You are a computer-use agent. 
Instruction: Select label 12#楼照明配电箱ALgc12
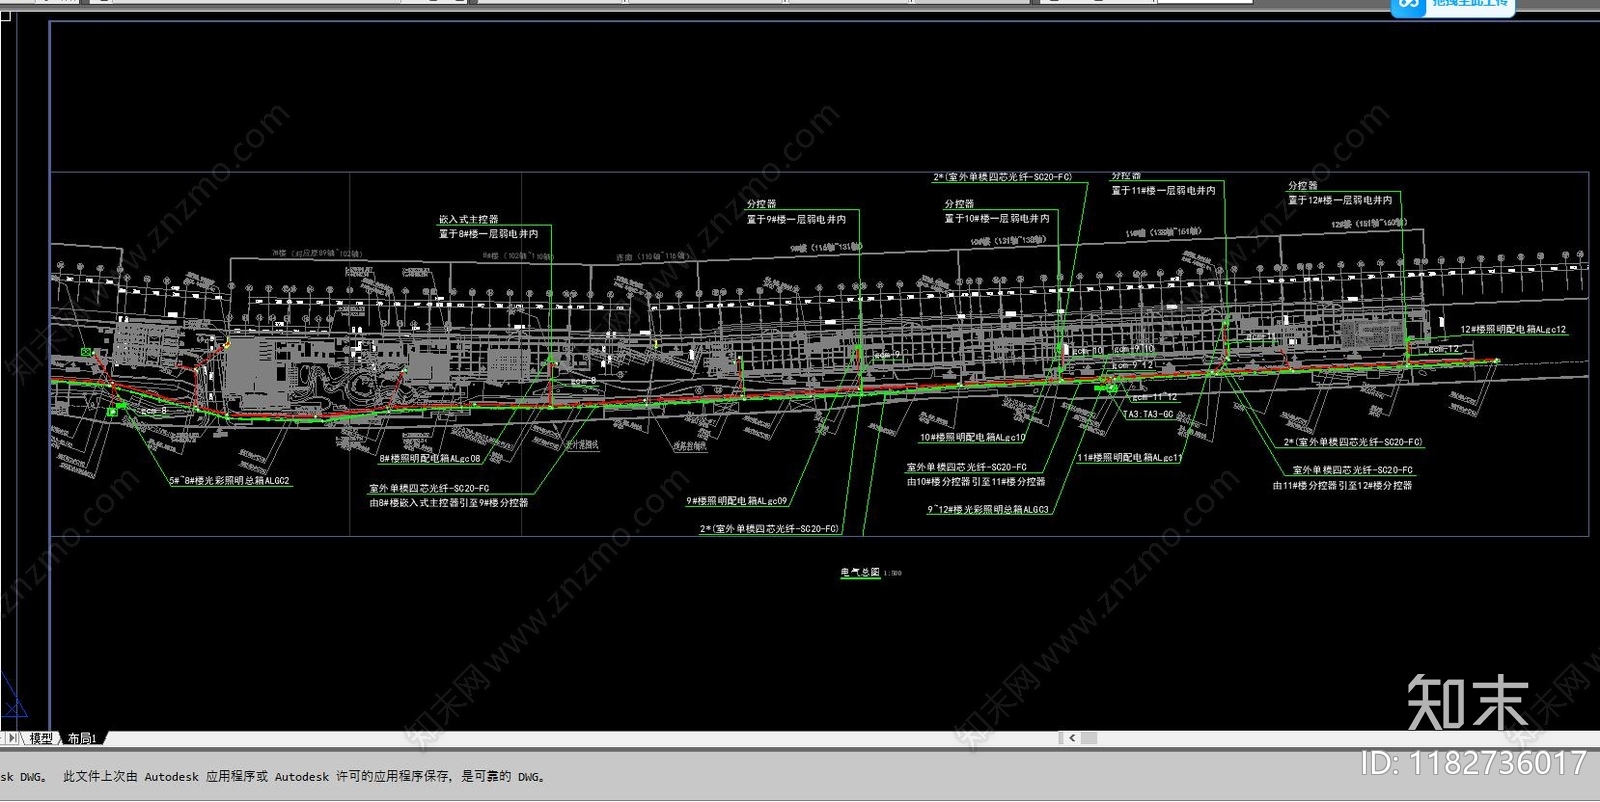point(1513,329)
